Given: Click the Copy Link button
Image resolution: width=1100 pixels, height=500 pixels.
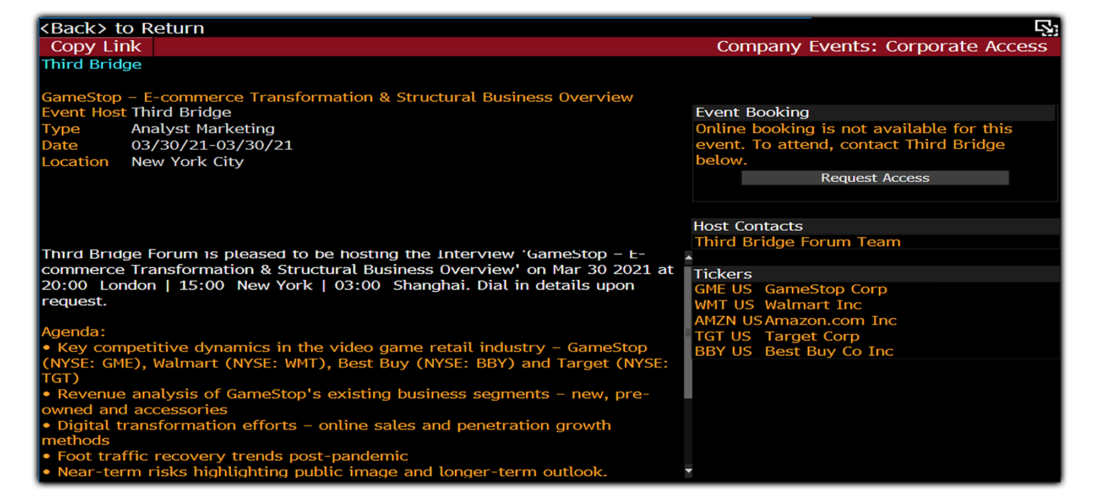Looking at the screenshot, I should point(96,47).
